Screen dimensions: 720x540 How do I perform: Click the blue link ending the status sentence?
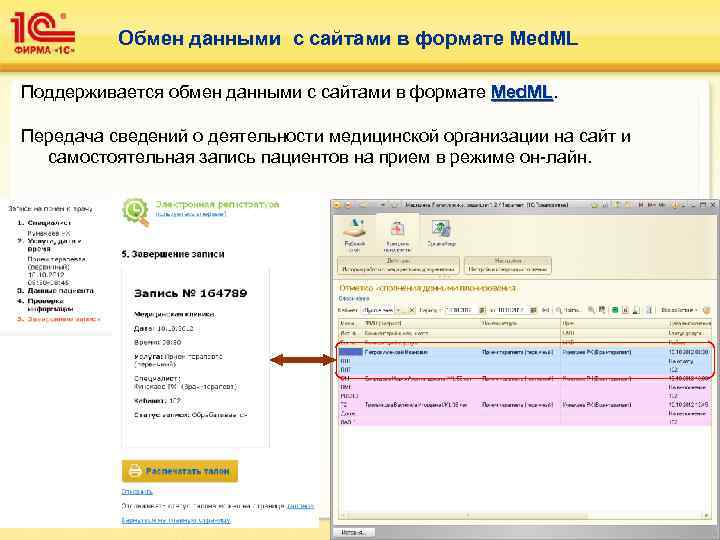click(300, 506)
